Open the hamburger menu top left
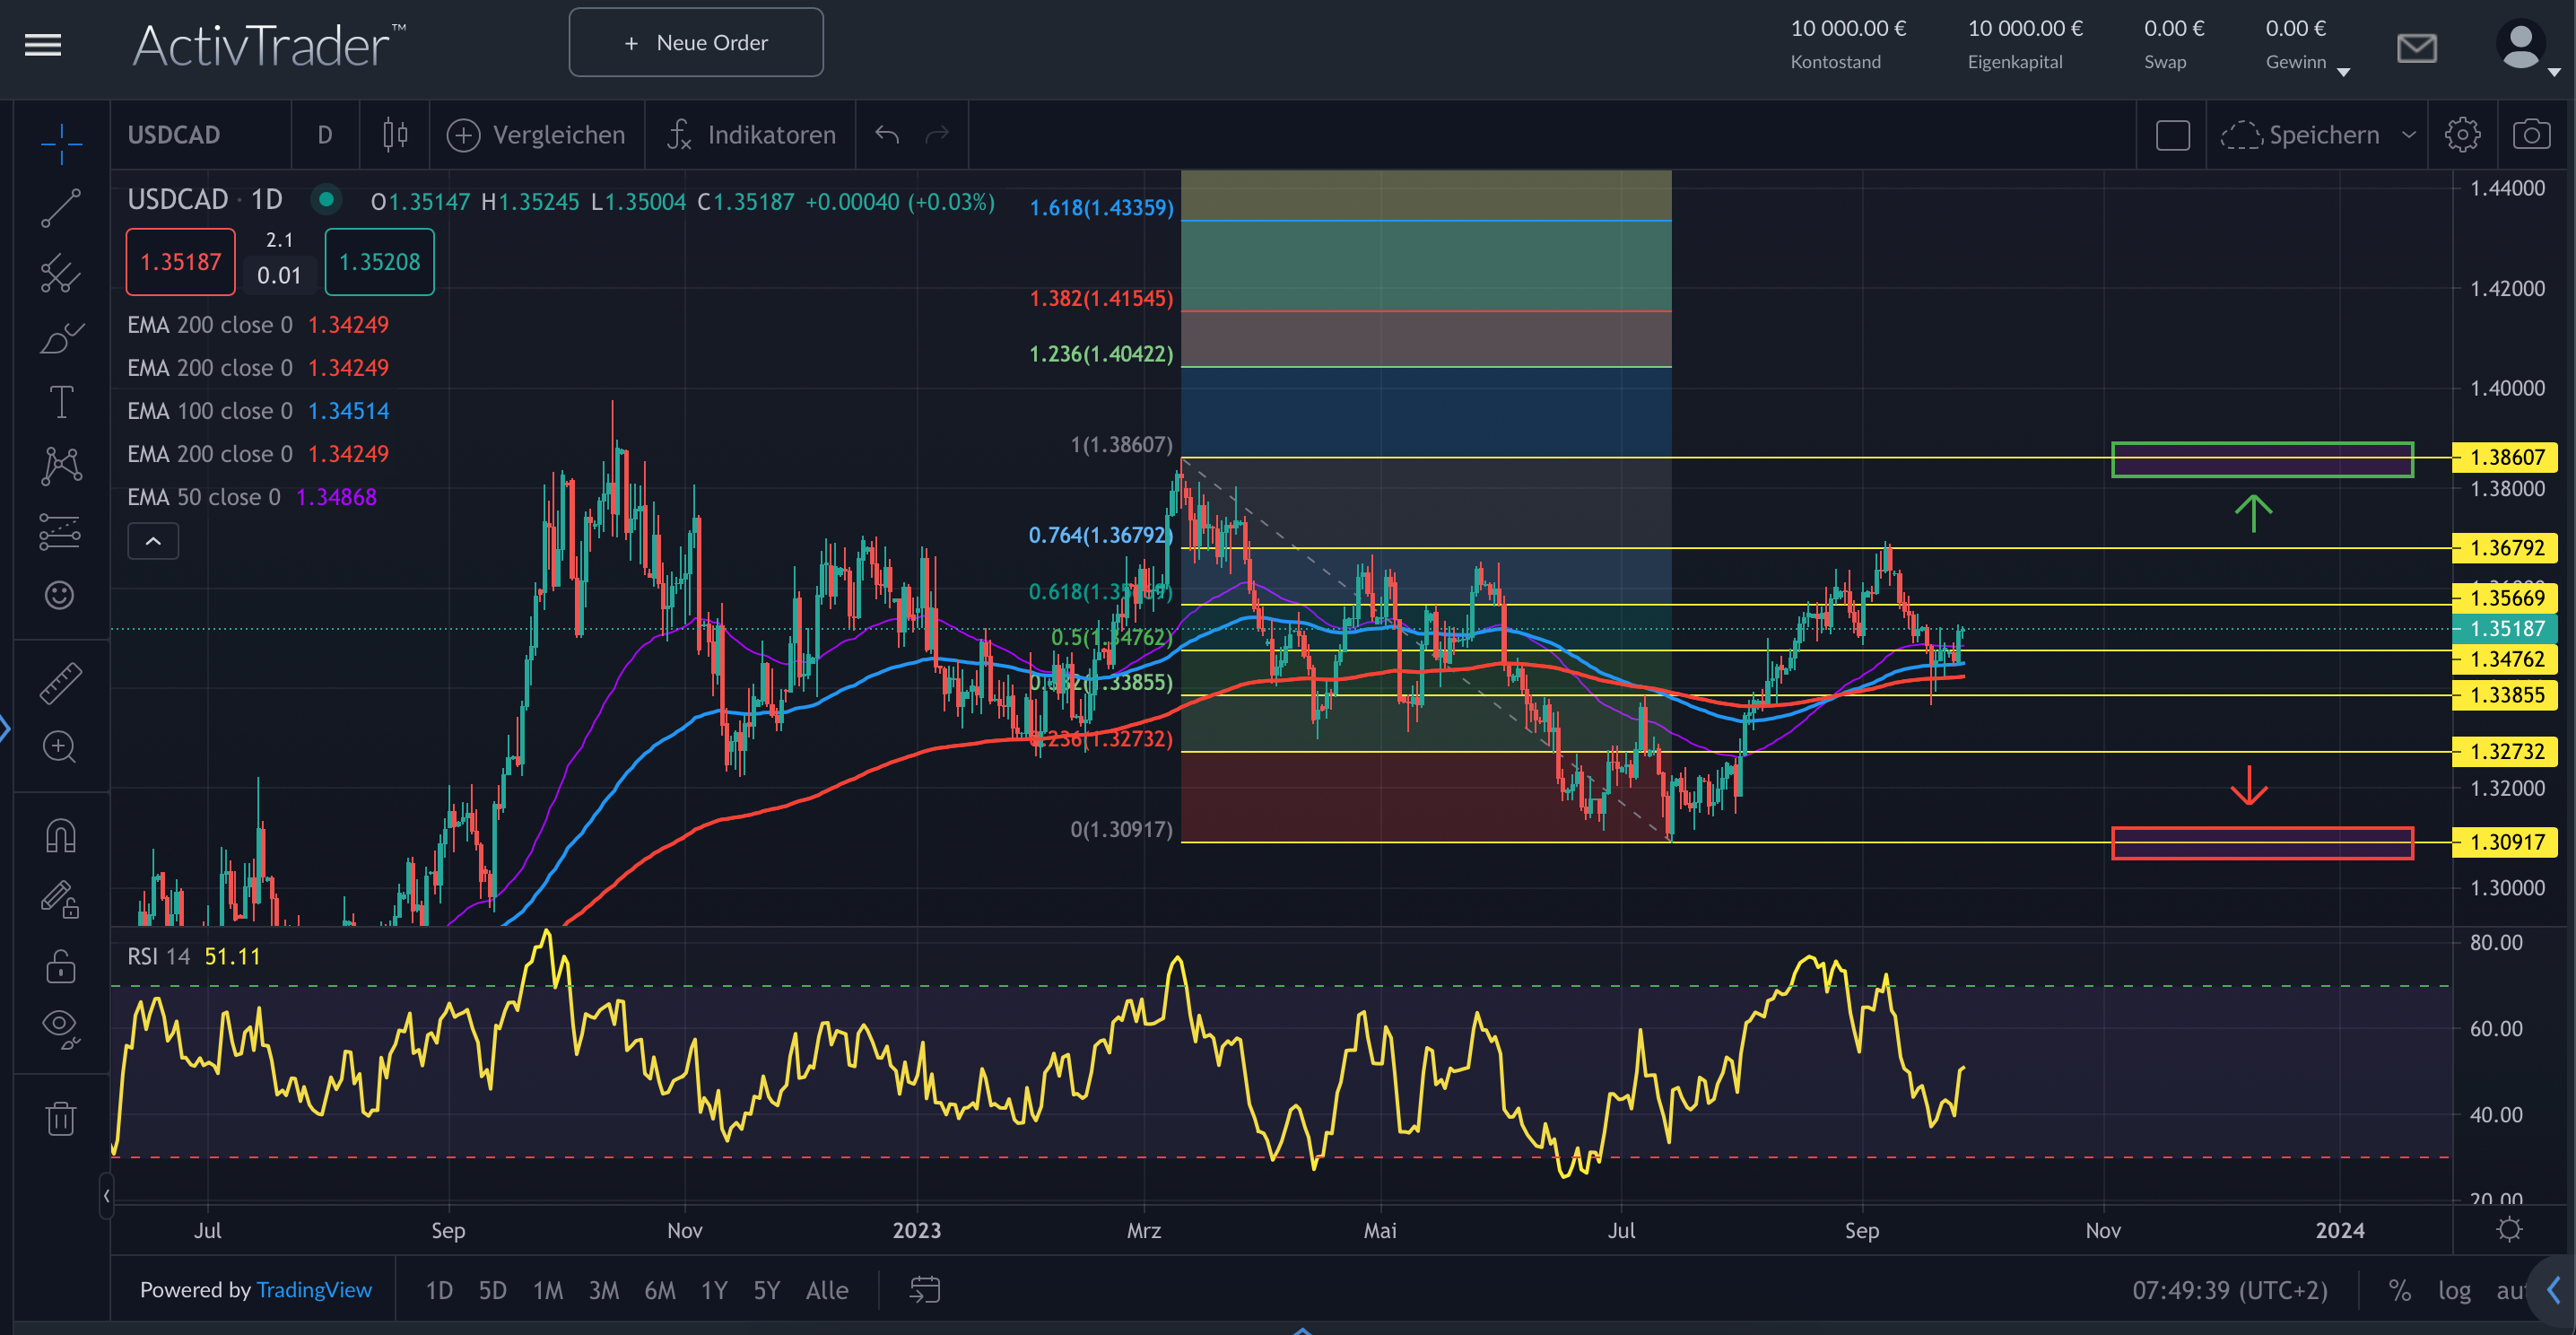 pyautogui.click(x=42, y=45)
